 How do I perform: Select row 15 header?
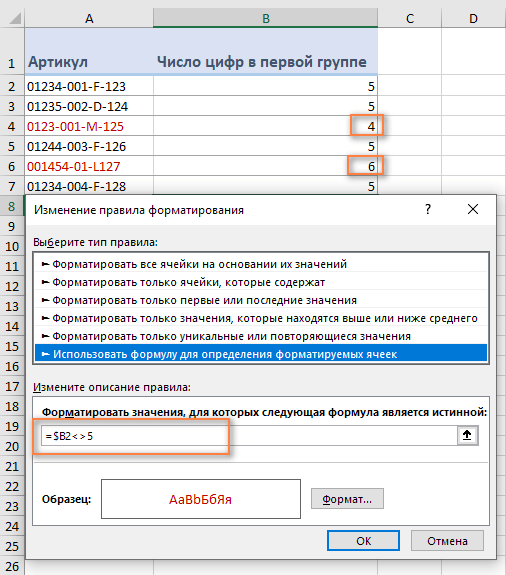[x=12, y=346]
